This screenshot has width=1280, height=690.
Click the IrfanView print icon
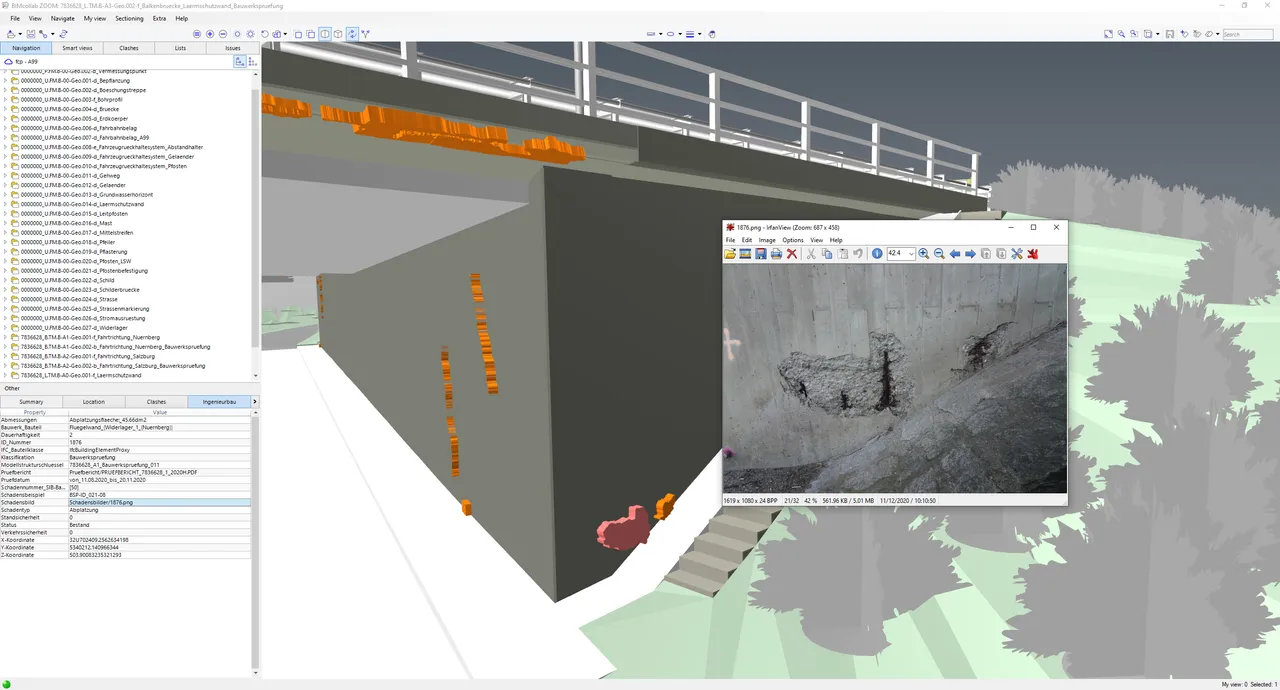click(x=776, y=254)
